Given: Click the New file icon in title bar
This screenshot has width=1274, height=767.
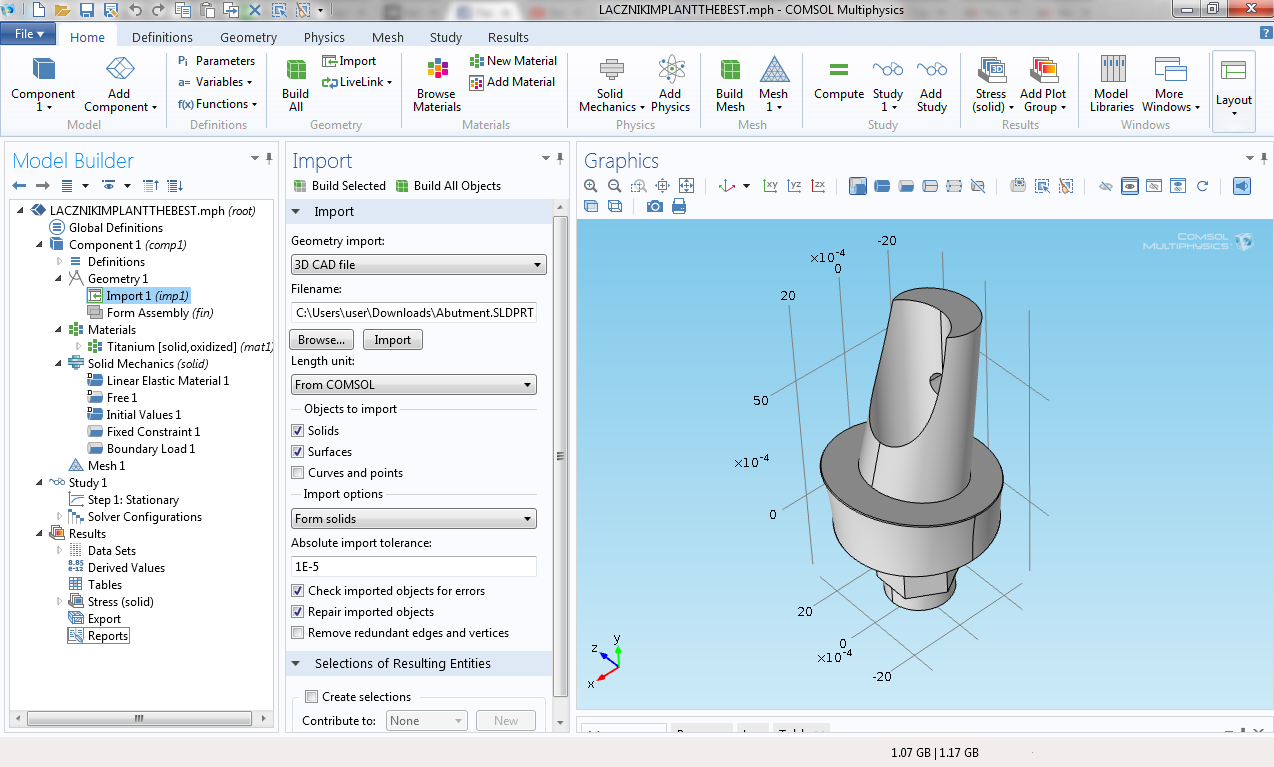Looking at the screenshot, I should [38, 10].
